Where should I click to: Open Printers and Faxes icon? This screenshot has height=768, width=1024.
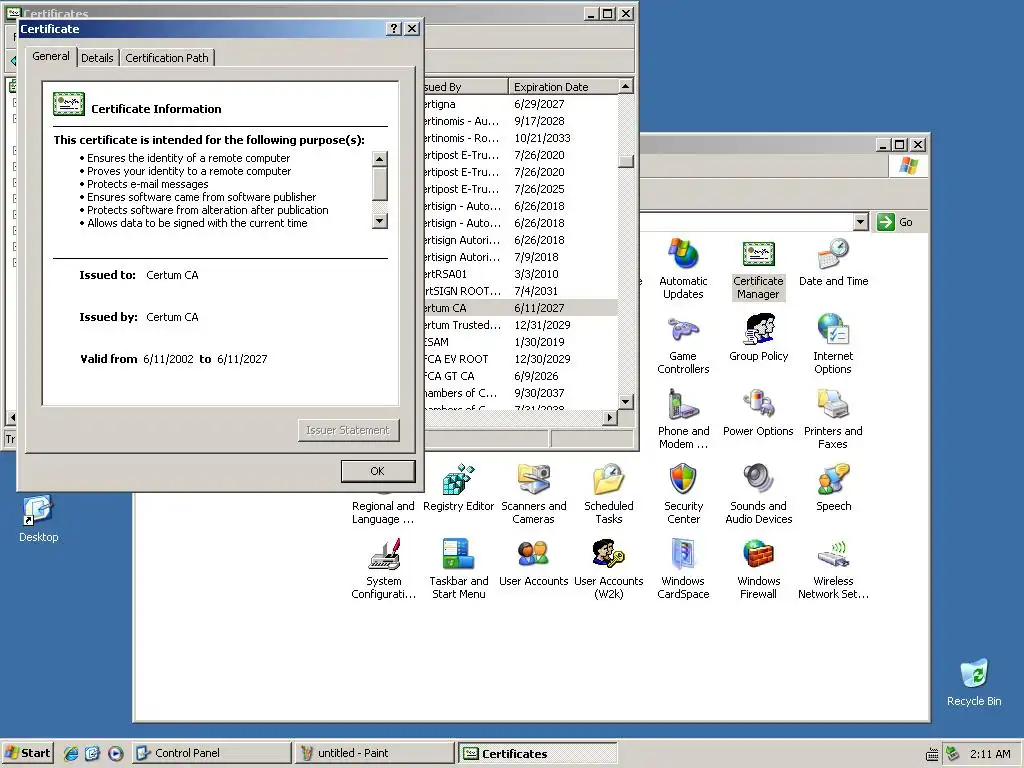[x=833, y=419]
